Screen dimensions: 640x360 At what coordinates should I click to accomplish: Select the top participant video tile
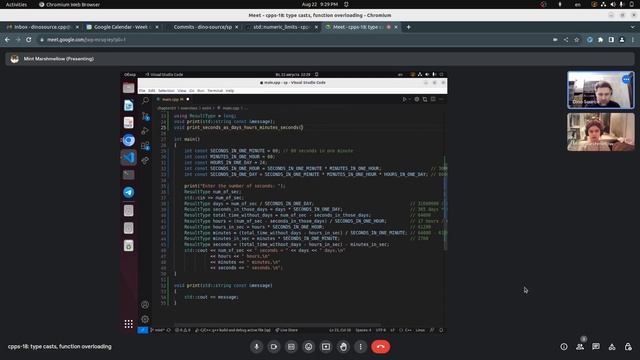click(601, 90)
